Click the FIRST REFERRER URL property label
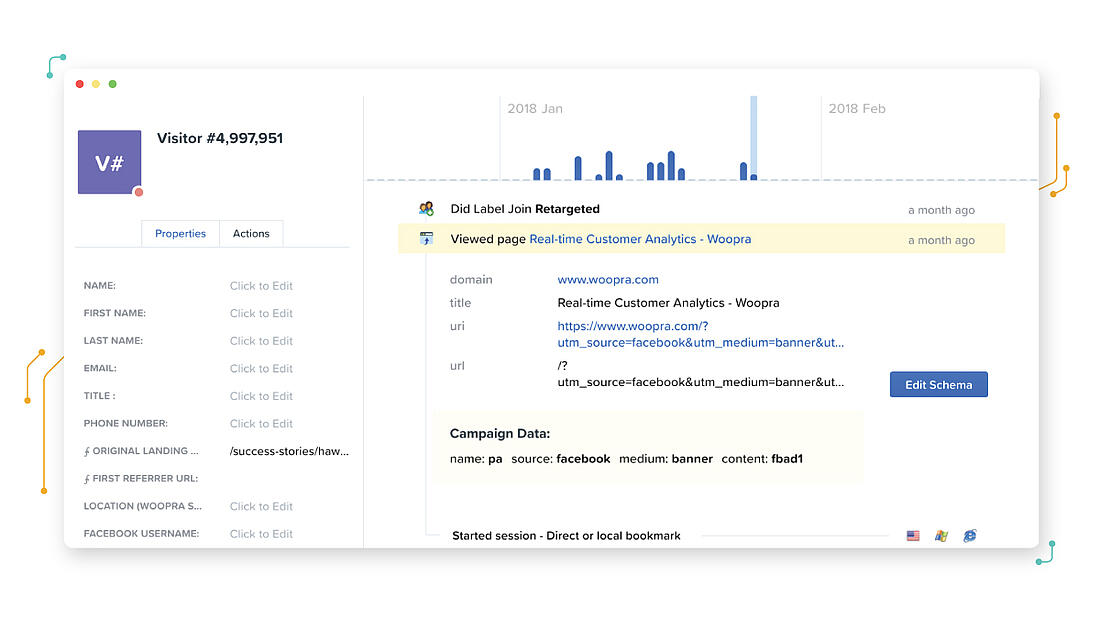Screen dimensions: 1100x619 [141, 478]
